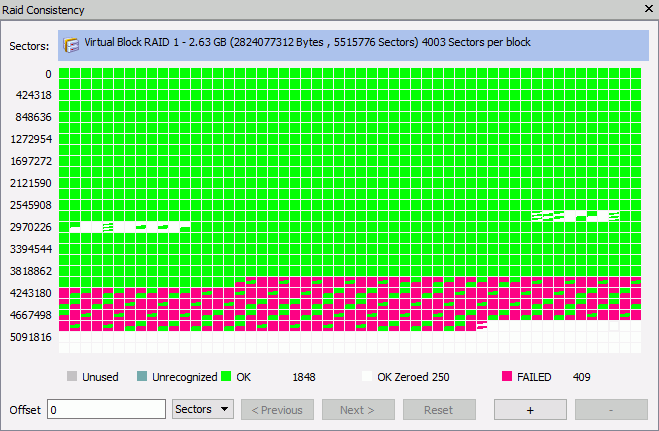Click the Offset input field
This screenshot has width=659, height=431.
tap(106, 410)
